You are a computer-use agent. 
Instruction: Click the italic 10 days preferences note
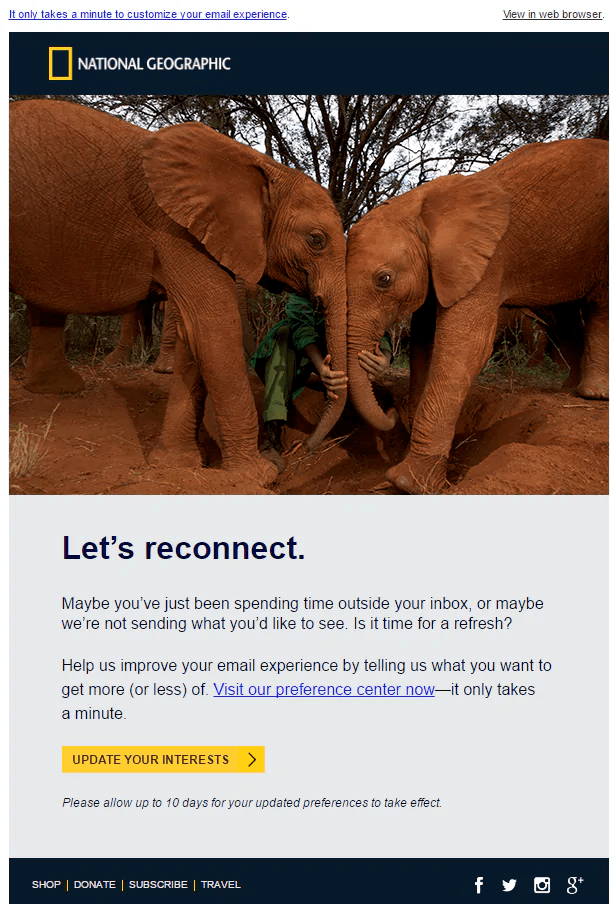252,803
